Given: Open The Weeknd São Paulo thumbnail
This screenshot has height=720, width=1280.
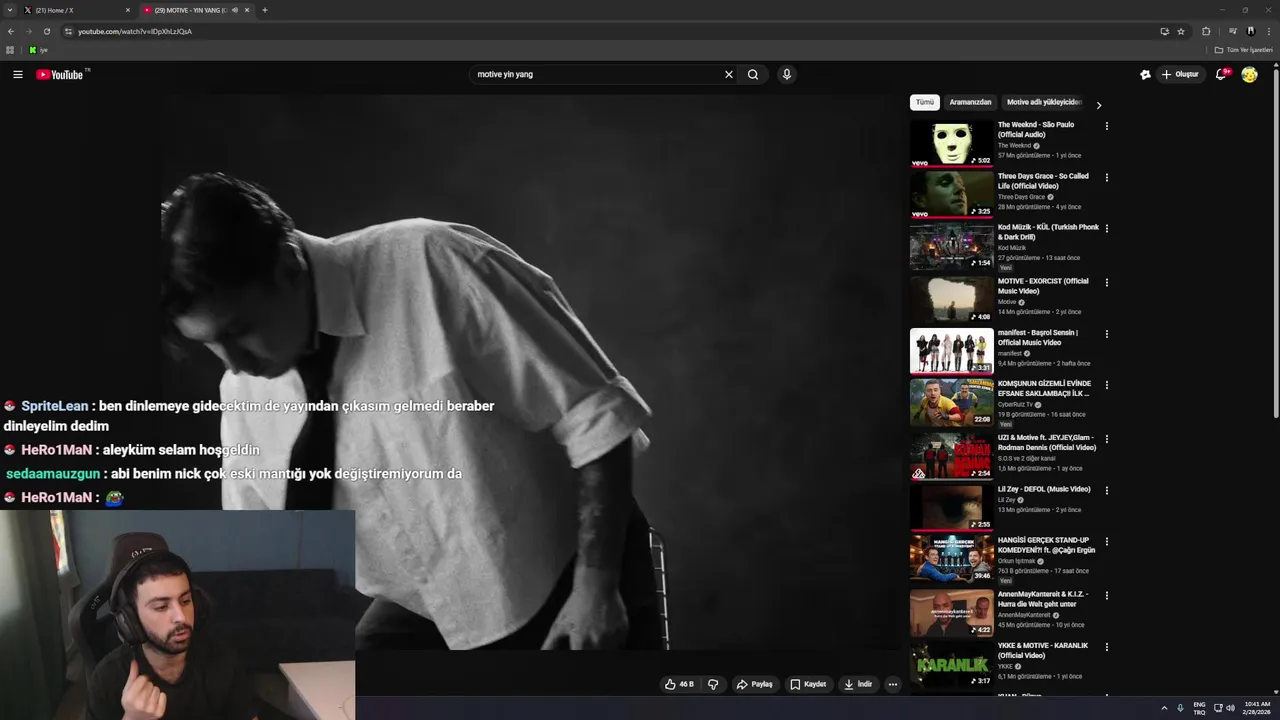Looking at the screenshot, I should (x=952, y=144).
